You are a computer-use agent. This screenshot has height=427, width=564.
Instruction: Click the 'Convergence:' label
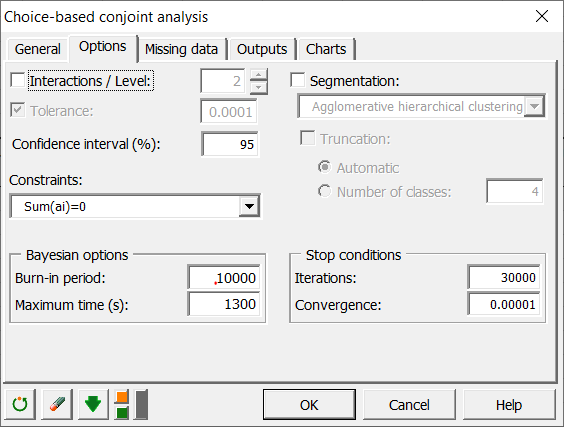pyautogui.click(x=338, y=305)
